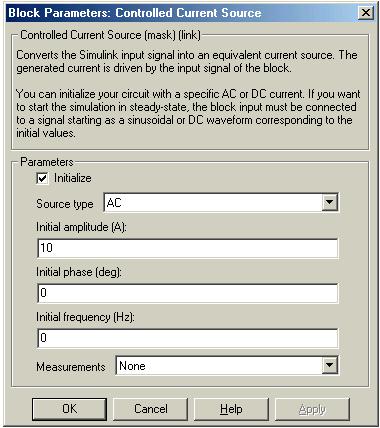Click the 'Initial amplitude (A):' label

click(x=81, y=227)
